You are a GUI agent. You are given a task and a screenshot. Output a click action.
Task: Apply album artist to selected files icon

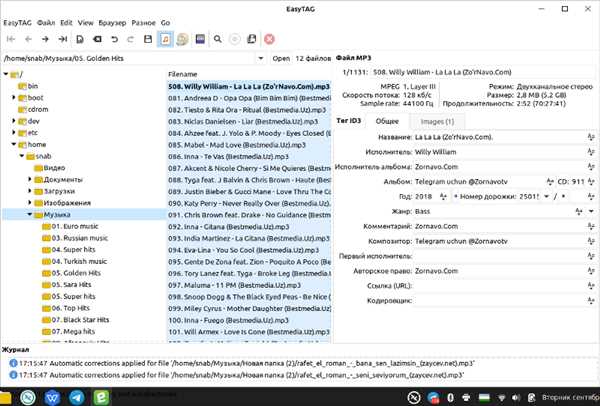coord(591,167)
